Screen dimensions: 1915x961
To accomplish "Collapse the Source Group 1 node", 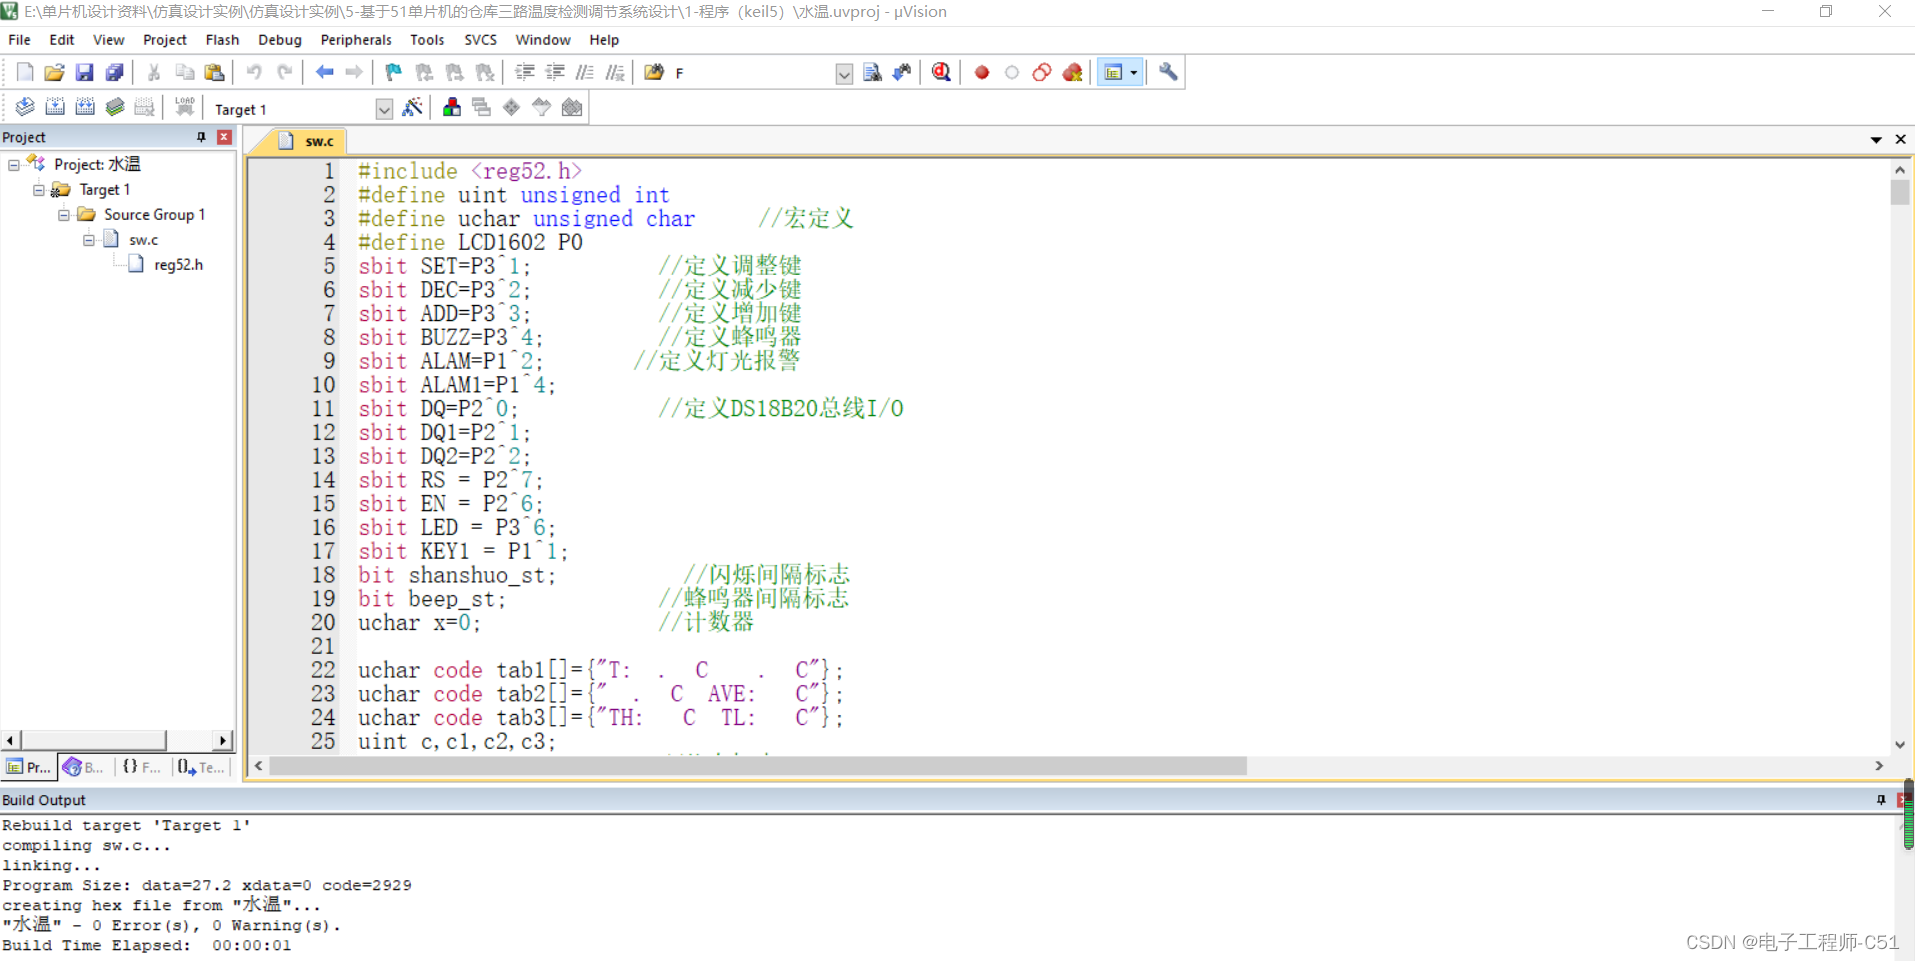I will click(x=64, y=214).
